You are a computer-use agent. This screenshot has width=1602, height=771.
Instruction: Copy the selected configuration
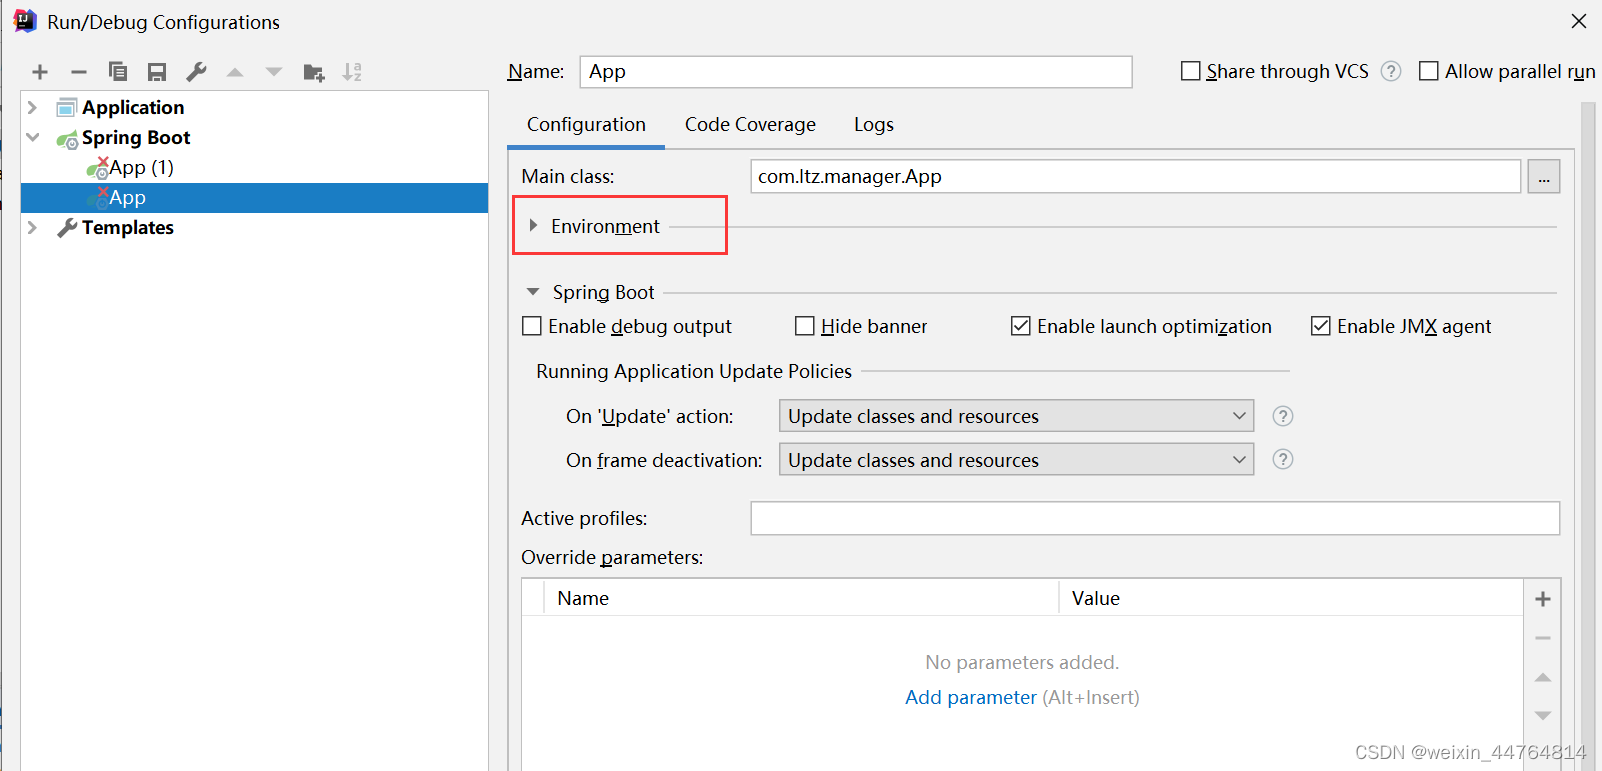[118, 72]
